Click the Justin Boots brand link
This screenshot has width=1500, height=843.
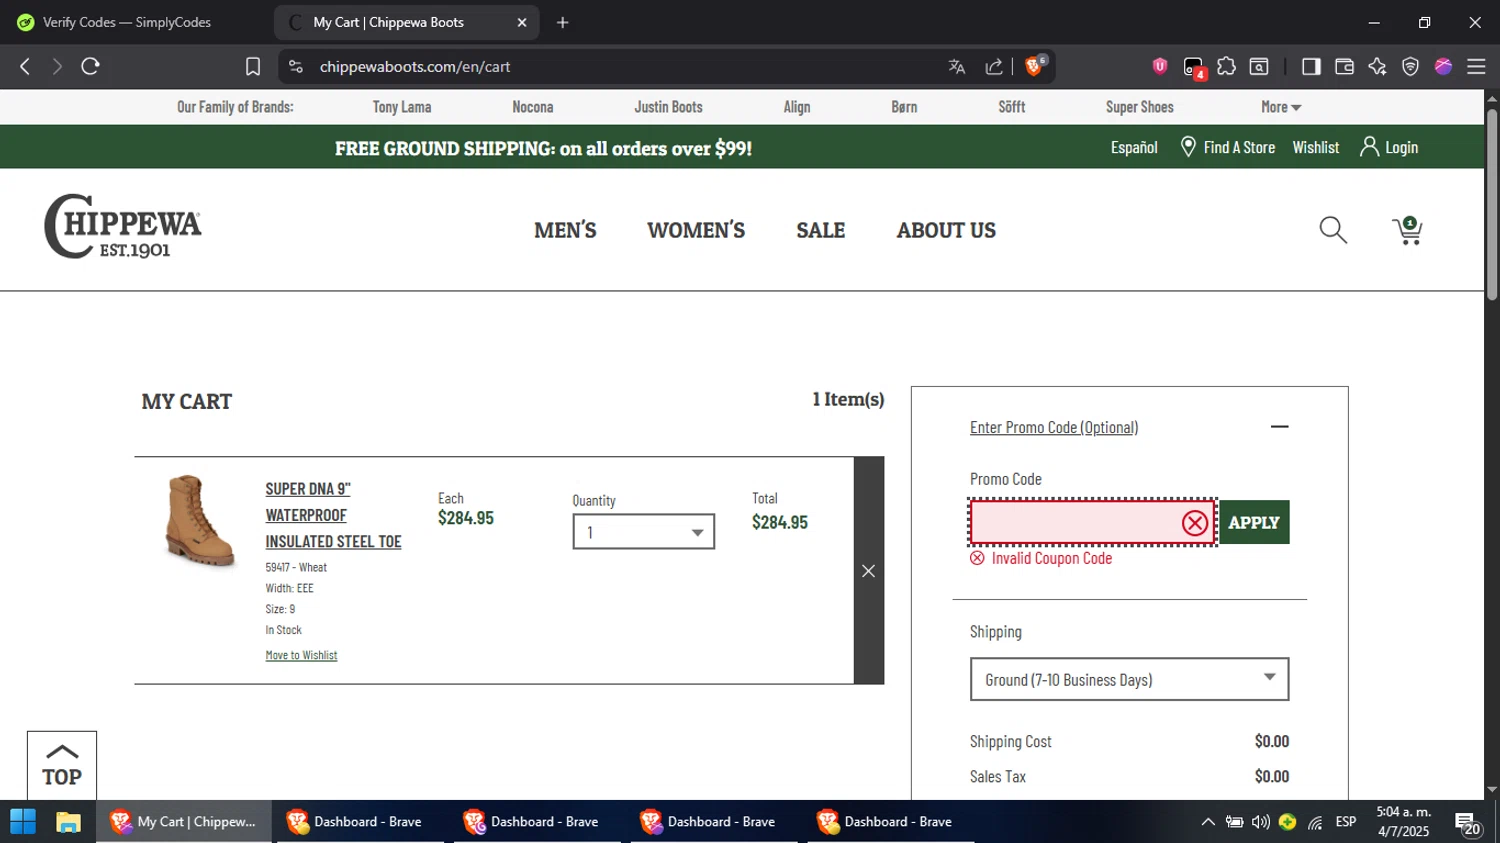coord(668,107)
